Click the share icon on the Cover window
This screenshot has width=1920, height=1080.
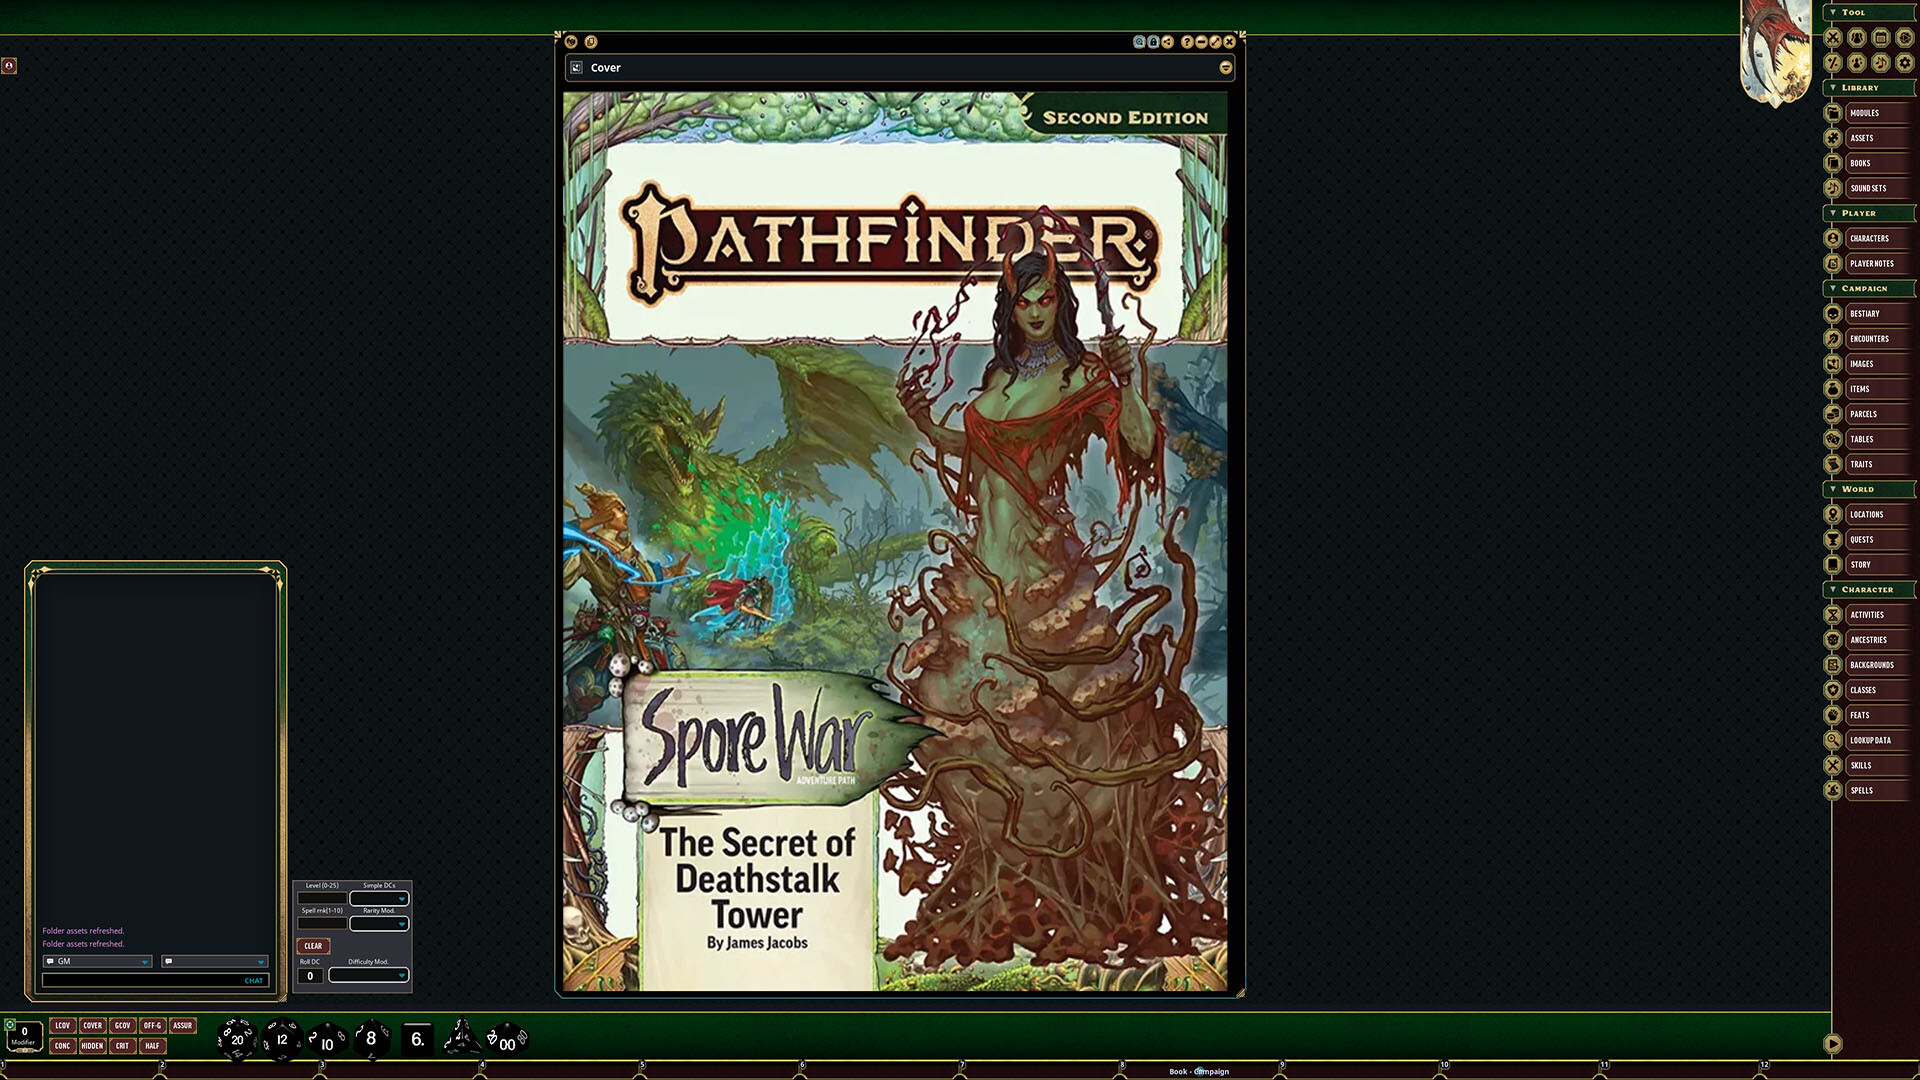pos(1166,41)
